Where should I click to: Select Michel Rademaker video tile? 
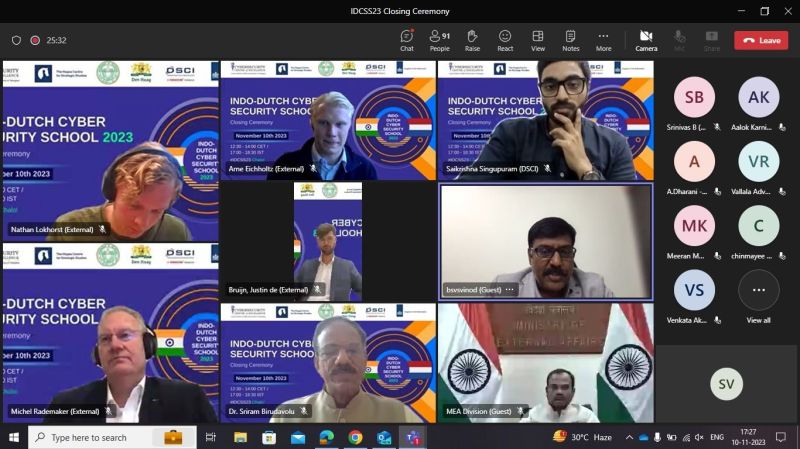coord(111,333)
